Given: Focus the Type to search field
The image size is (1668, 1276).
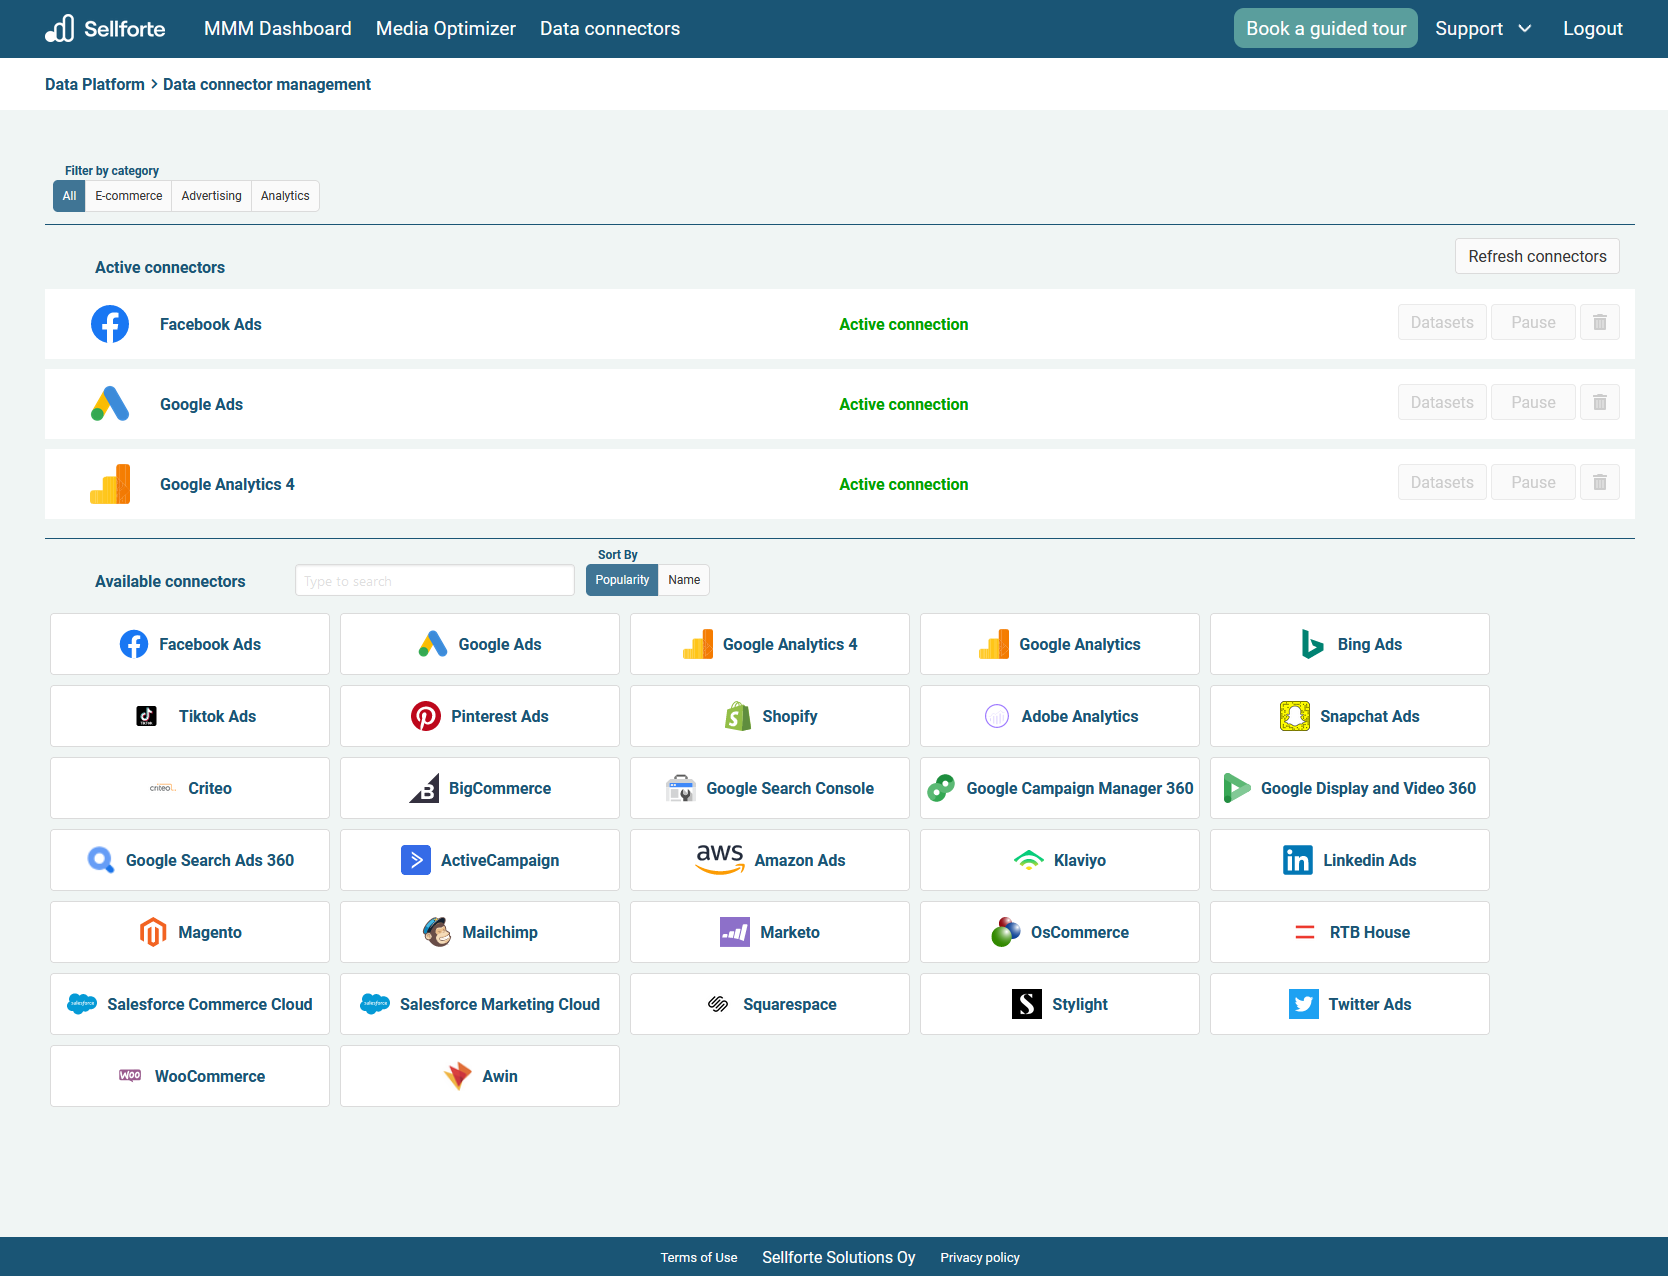Looking at the screenshot, I should pos(434,581).
